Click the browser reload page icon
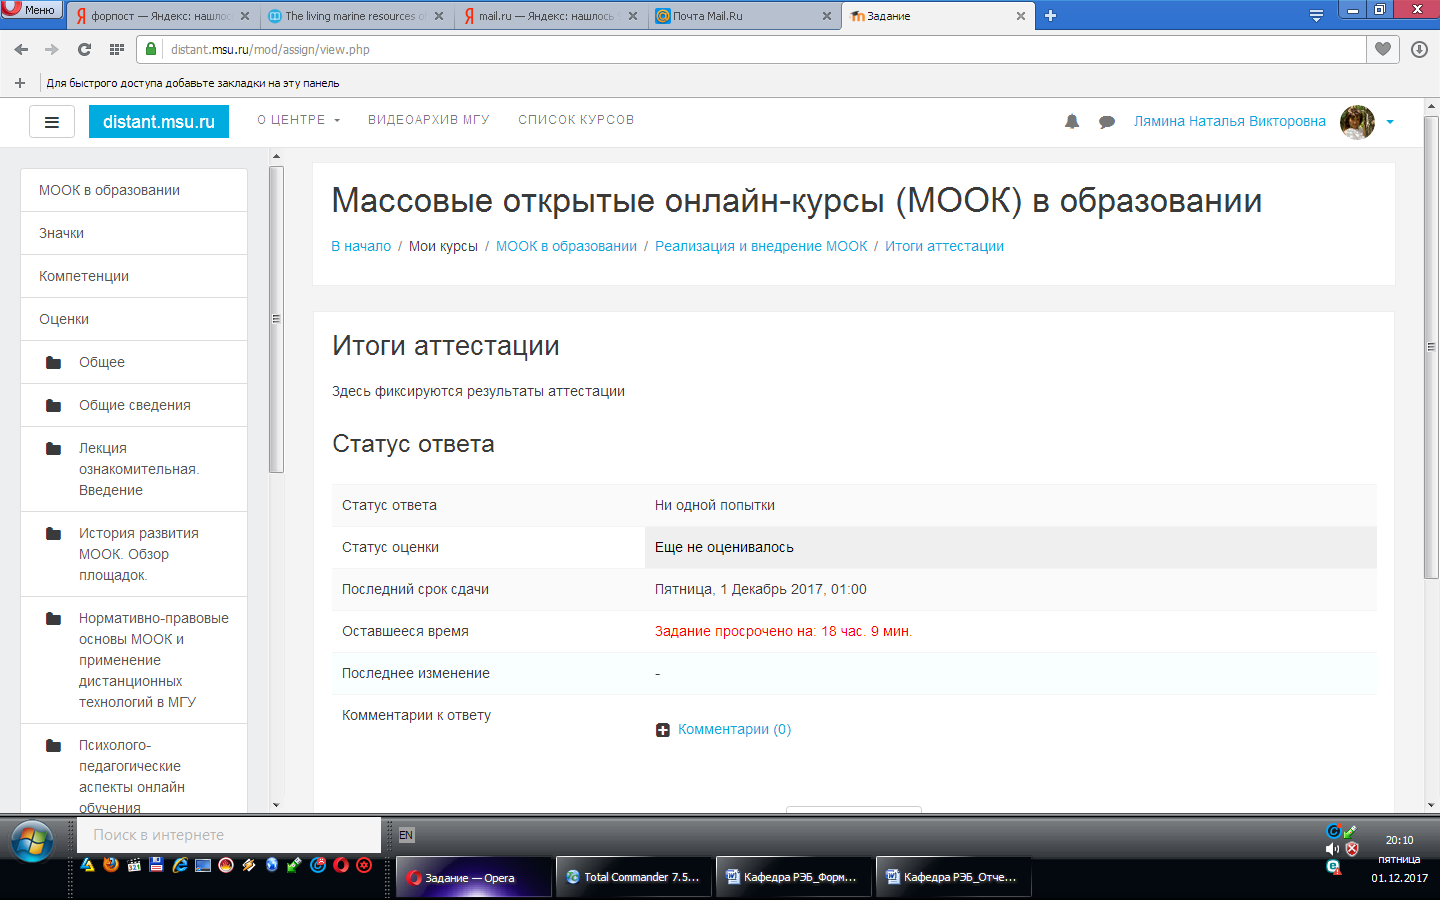The image size is (1440, 900). (84, 49)
